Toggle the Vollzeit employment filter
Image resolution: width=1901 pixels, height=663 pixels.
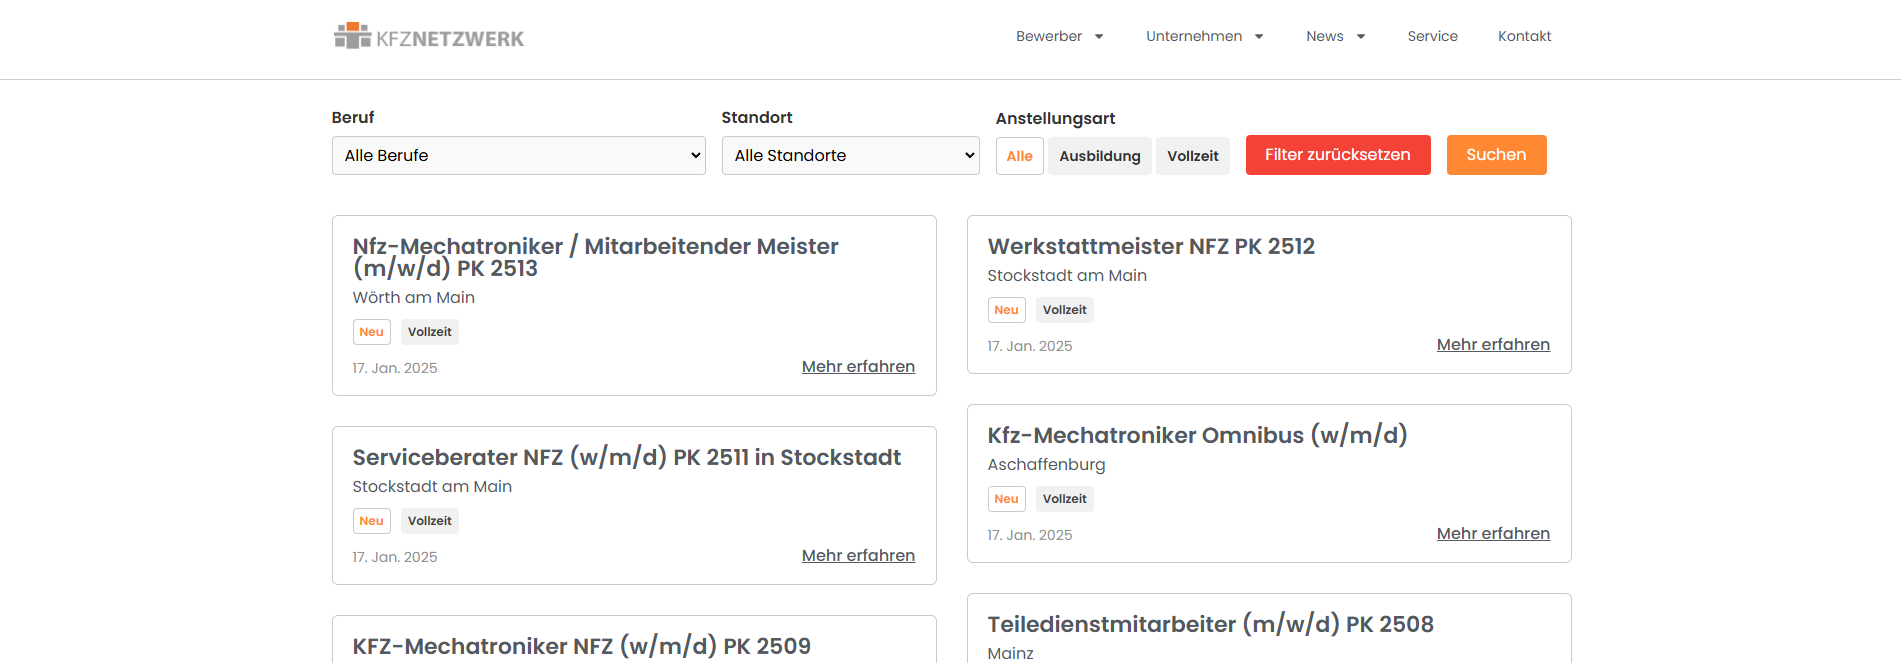coord(1192,156)
